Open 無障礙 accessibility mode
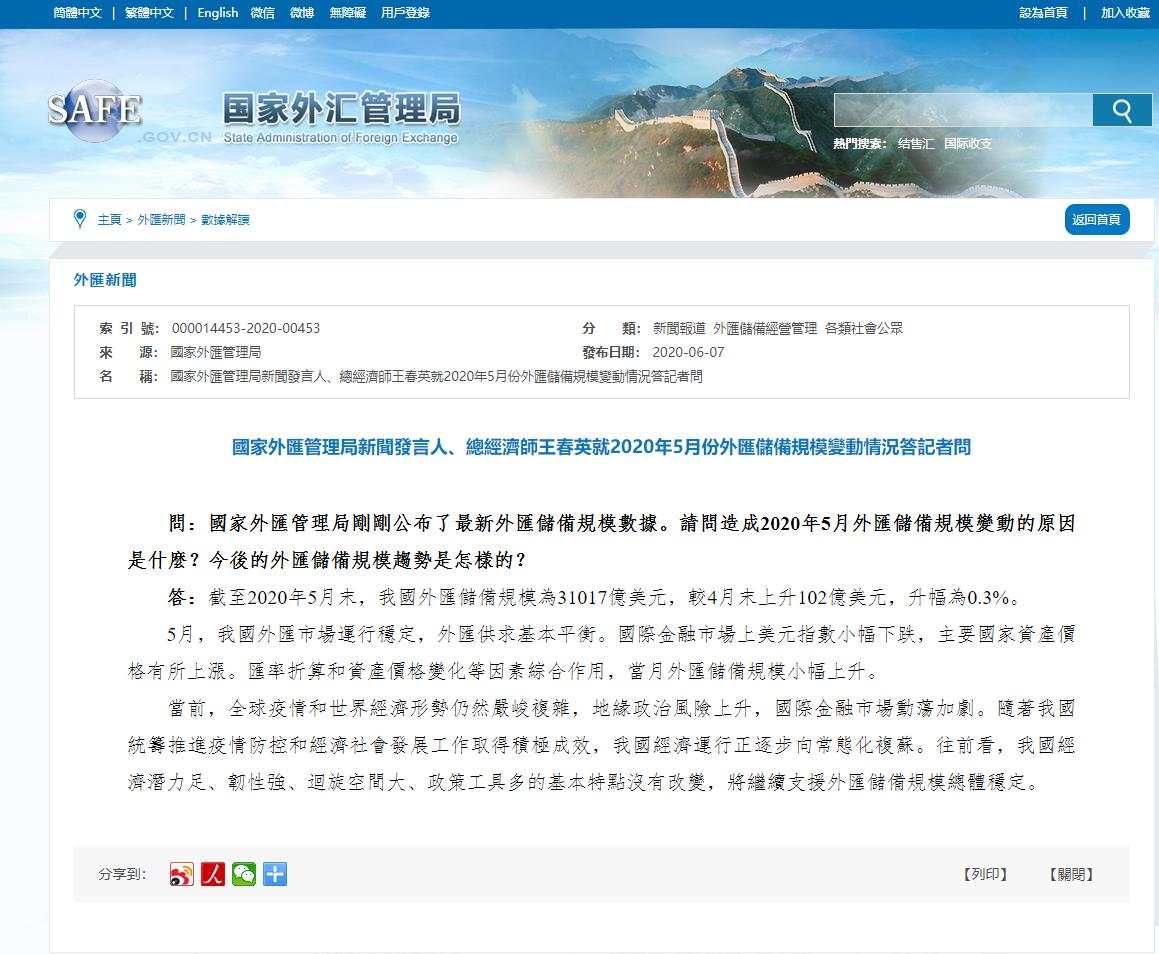The height and width of the screenshot is (954, 1159). click(348, 13)
